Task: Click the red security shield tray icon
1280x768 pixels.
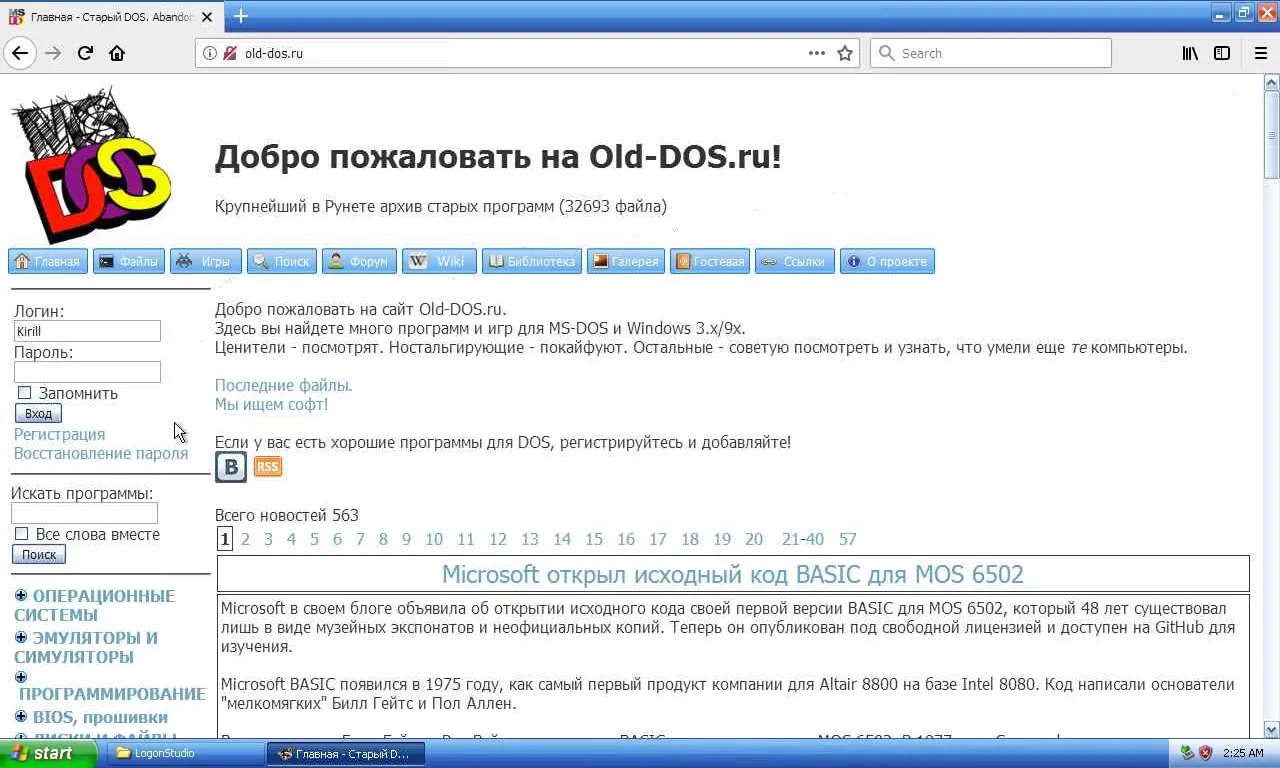Action: (1205, 753)
